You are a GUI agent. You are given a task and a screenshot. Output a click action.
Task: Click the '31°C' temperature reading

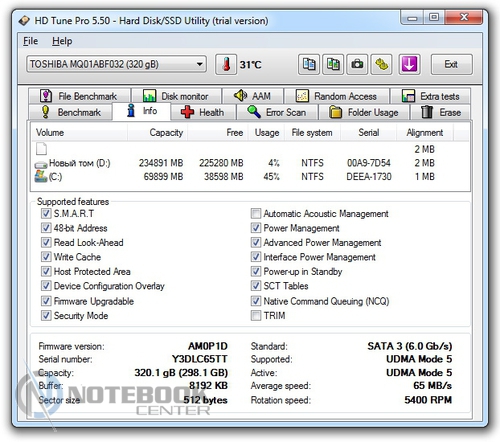click(x=250, y=64)
